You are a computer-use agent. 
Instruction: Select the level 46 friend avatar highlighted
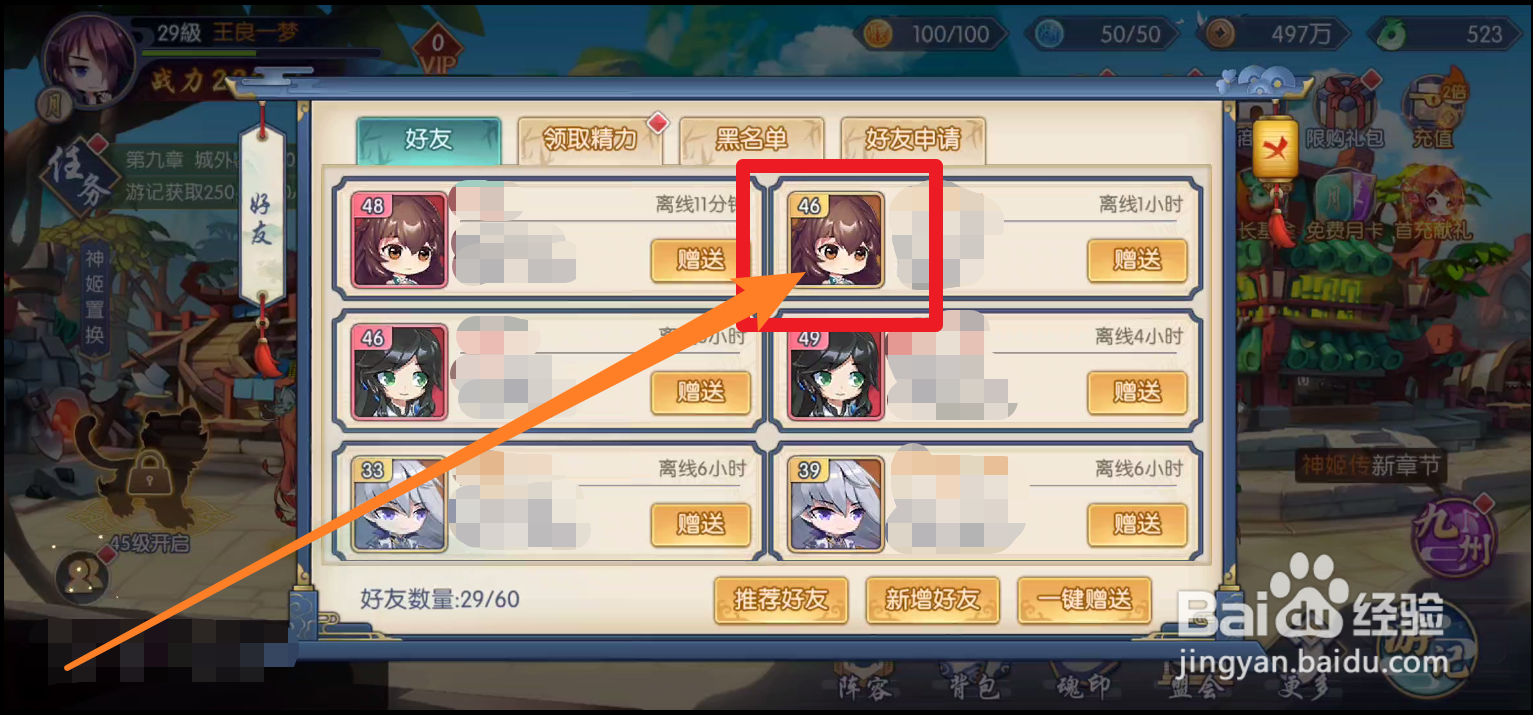[x=836, y=240]
